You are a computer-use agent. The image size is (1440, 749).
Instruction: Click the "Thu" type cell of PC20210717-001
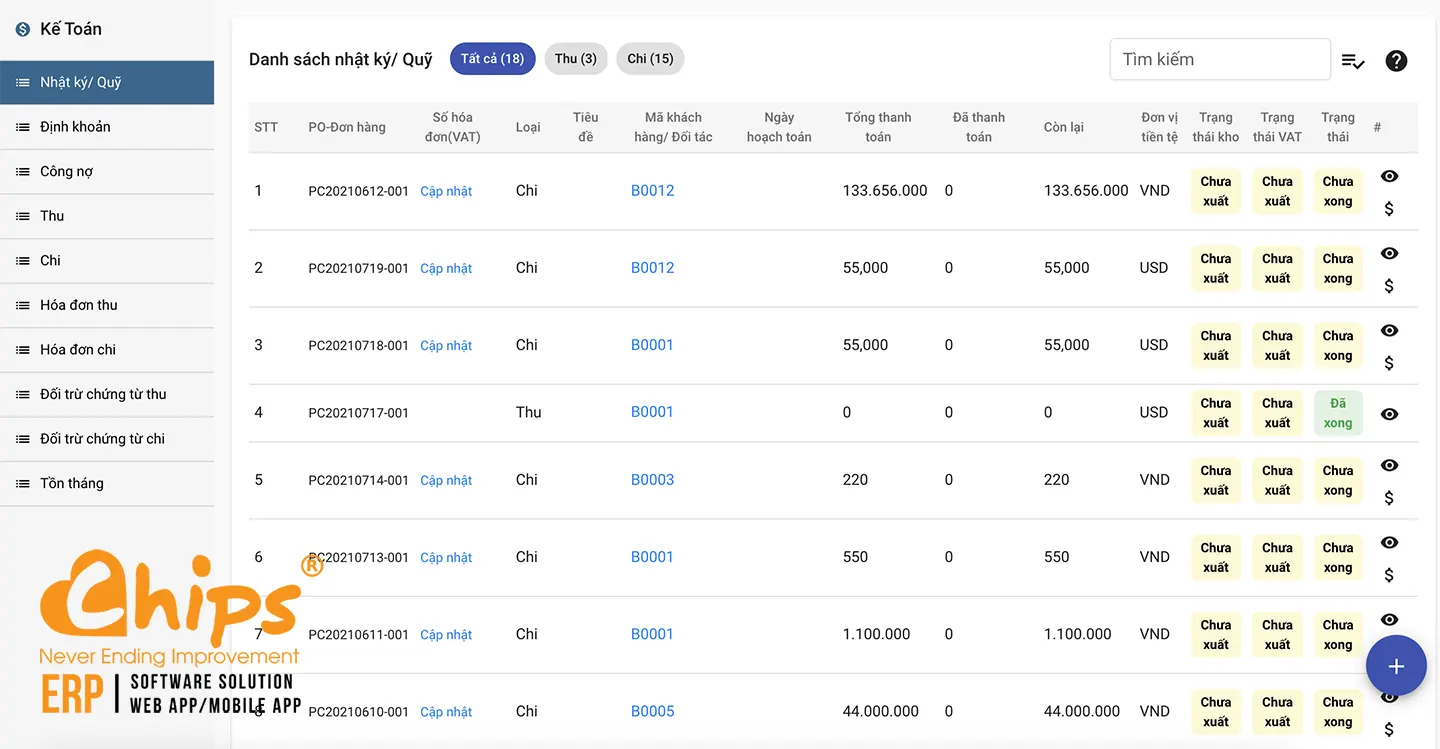529,412
